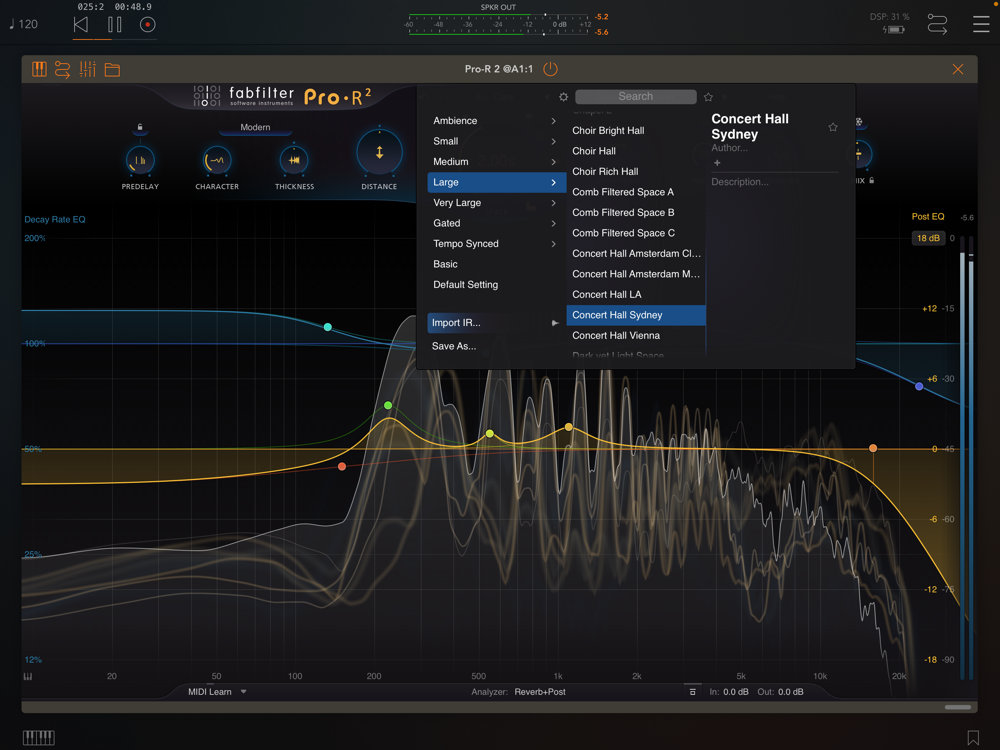Open the hamburger main menu

pos(981,24)
